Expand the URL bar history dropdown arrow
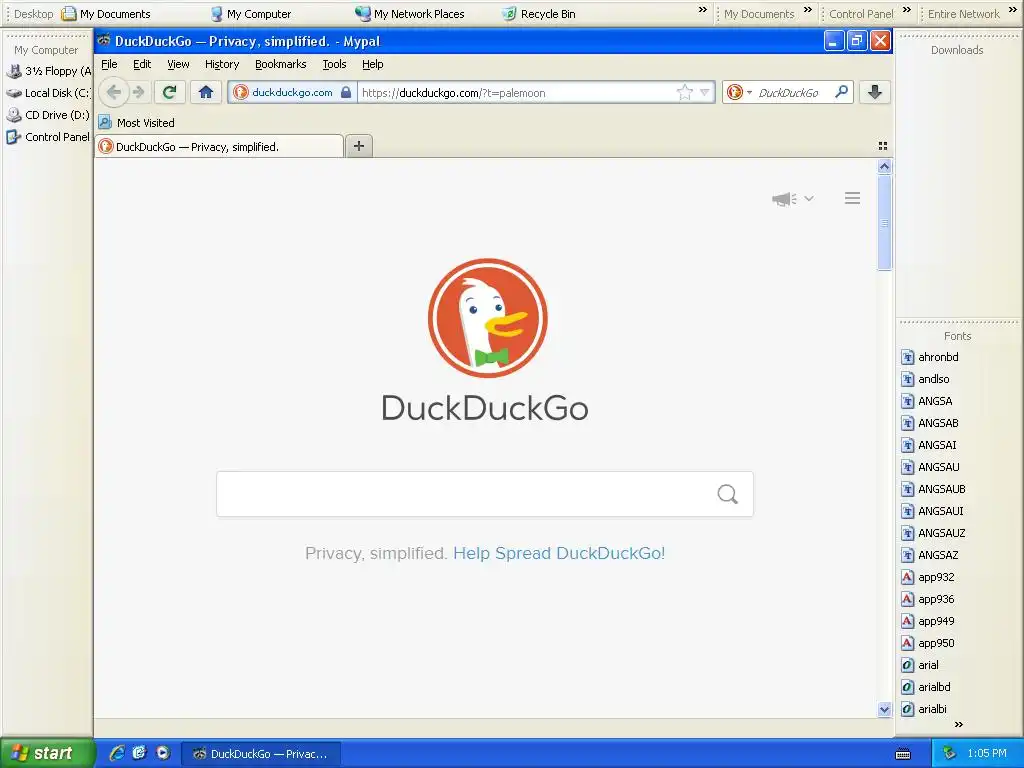Screen dimensions: 1024x768 705,92
